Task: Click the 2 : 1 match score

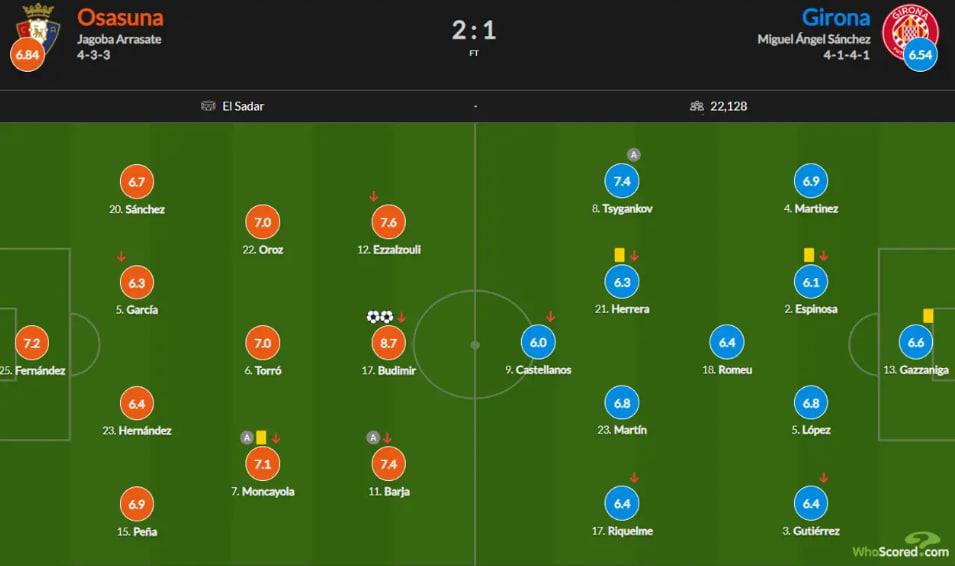Action: (x=474, y=30)
